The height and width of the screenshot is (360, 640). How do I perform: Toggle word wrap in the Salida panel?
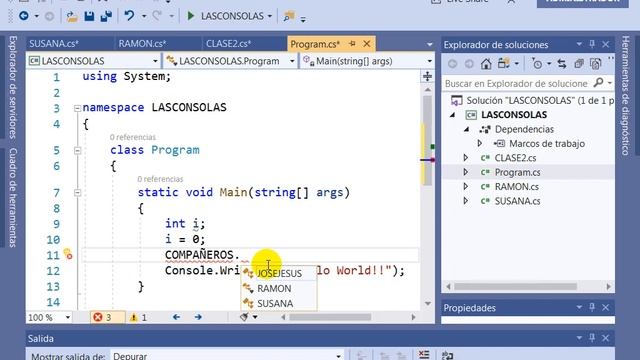(447, 355)
